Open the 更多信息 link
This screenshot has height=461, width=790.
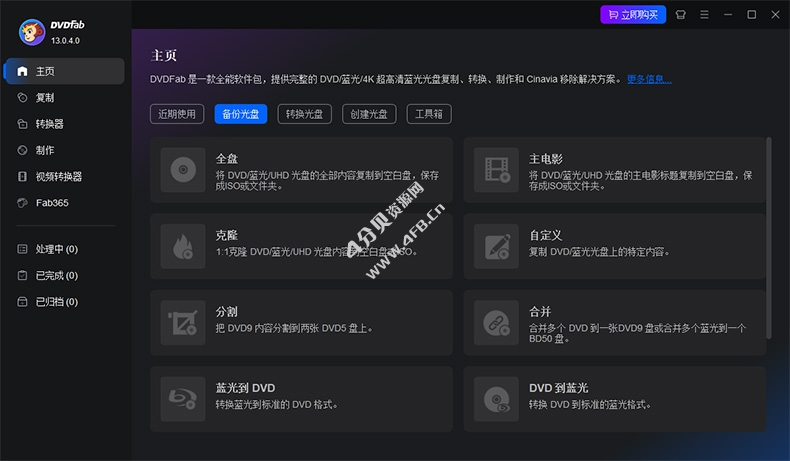click(x=649, y=79)
